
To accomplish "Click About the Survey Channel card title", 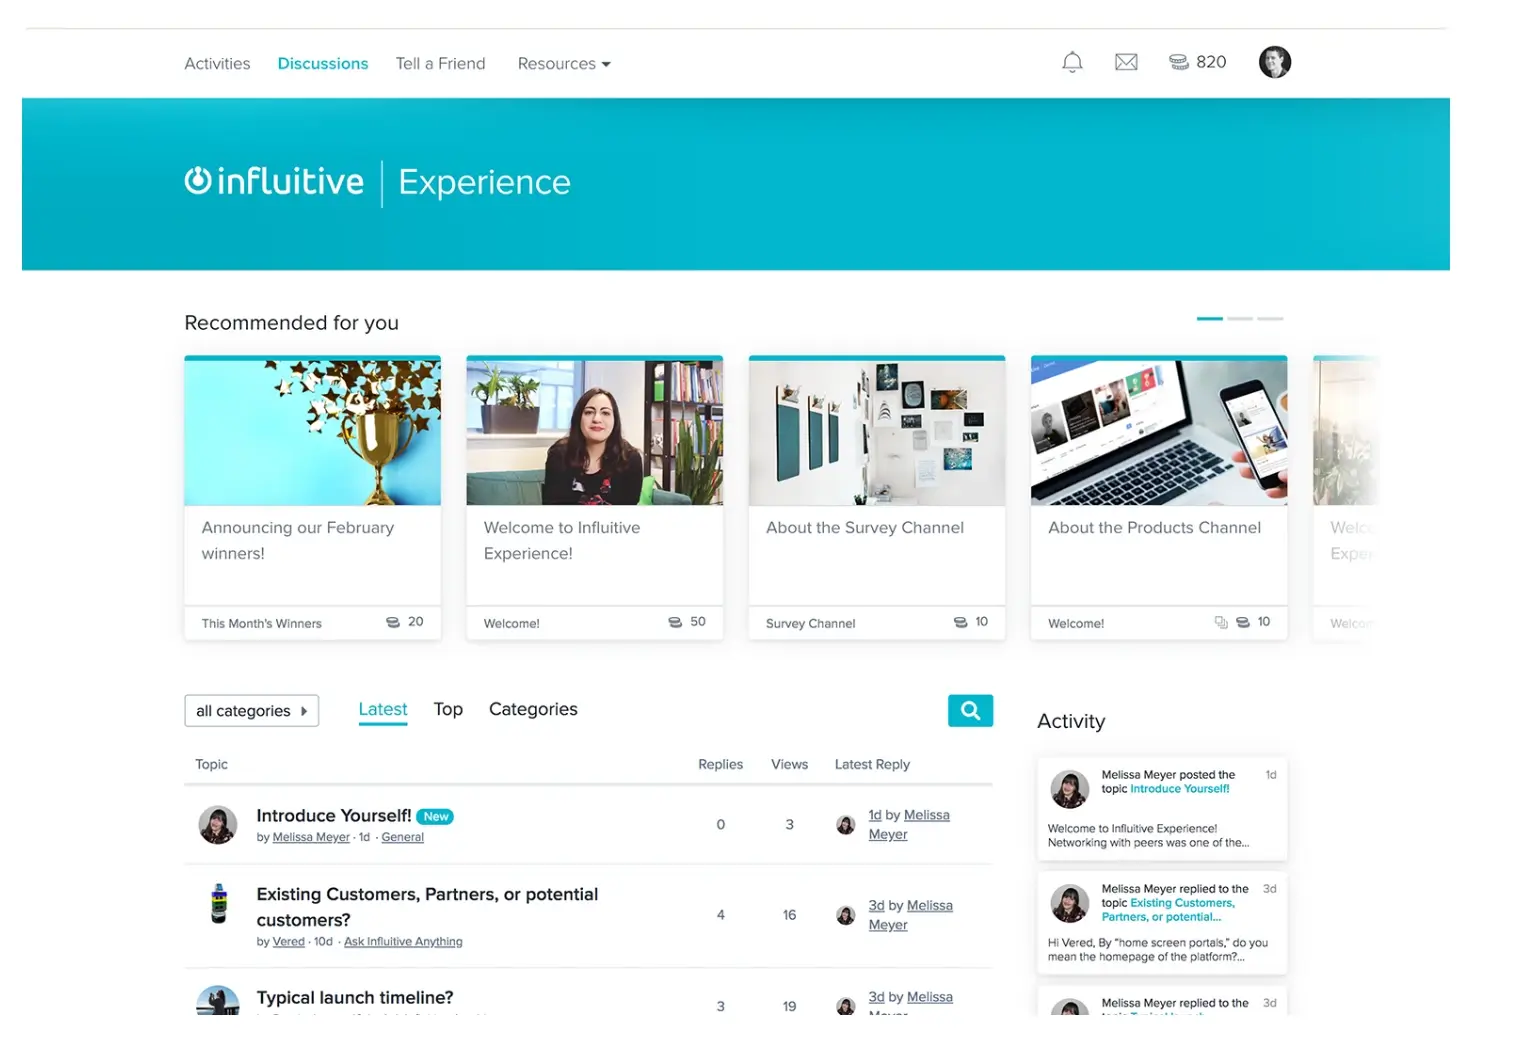I will pos(865,528).
